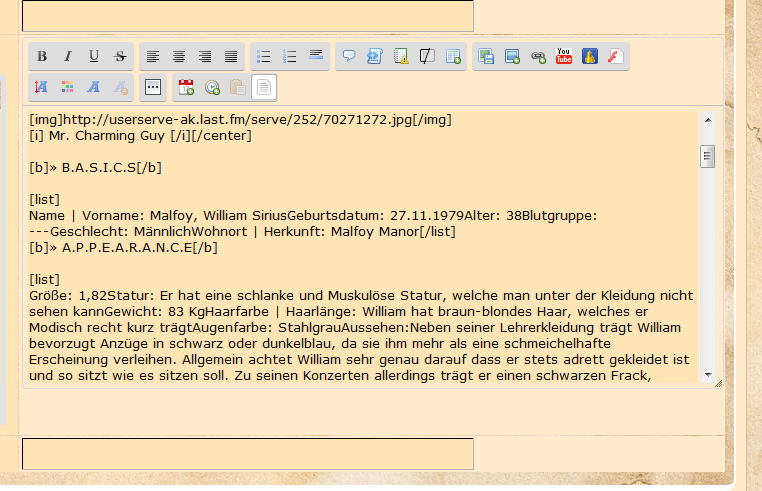Click the editor resize grip corner
Viewport: 762px width, 491px height.
(719, 384)
